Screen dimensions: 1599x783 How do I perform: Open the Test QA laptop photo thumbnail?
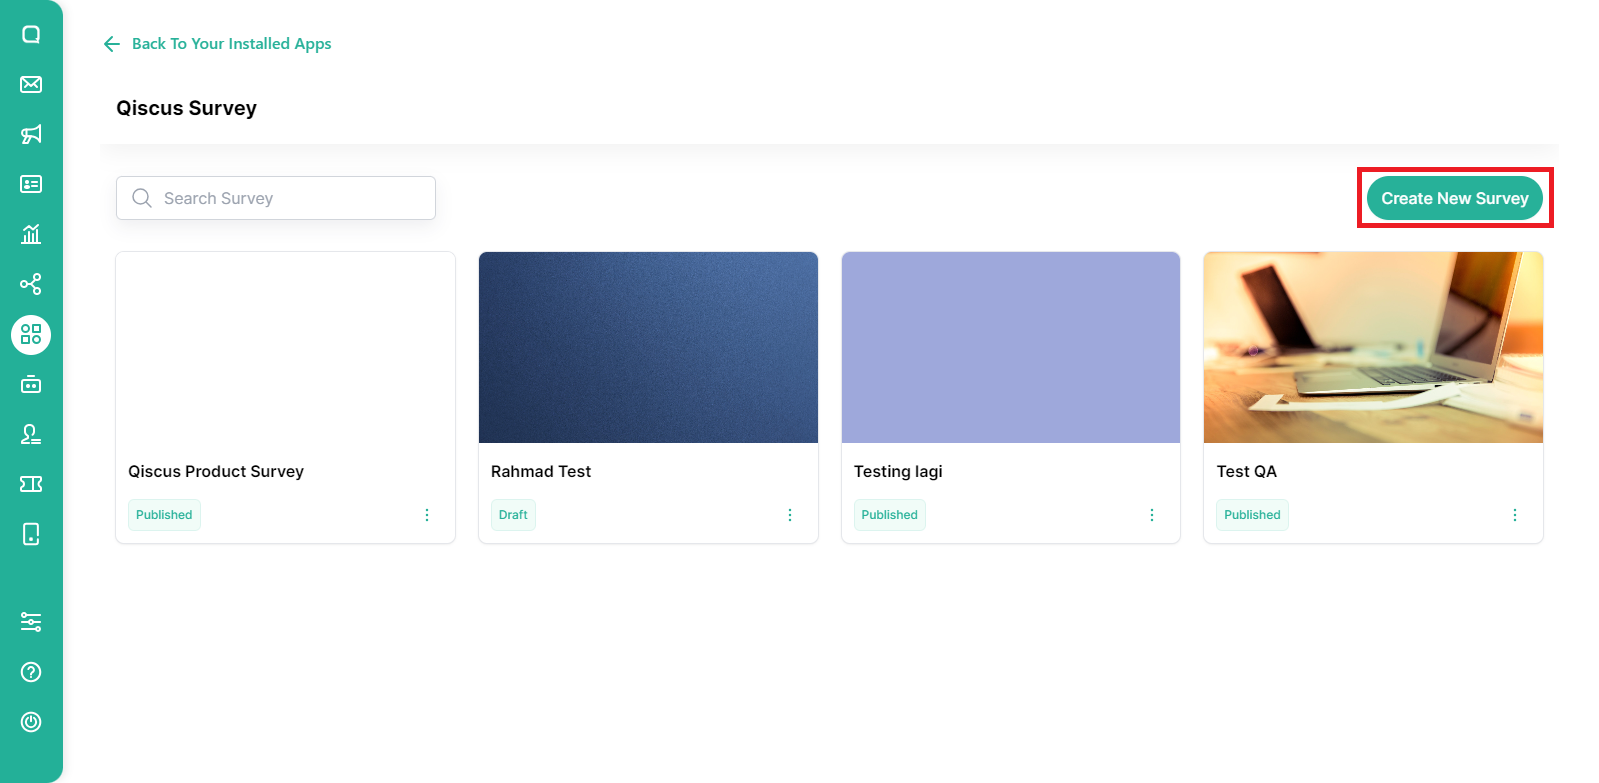point(1373,347)
